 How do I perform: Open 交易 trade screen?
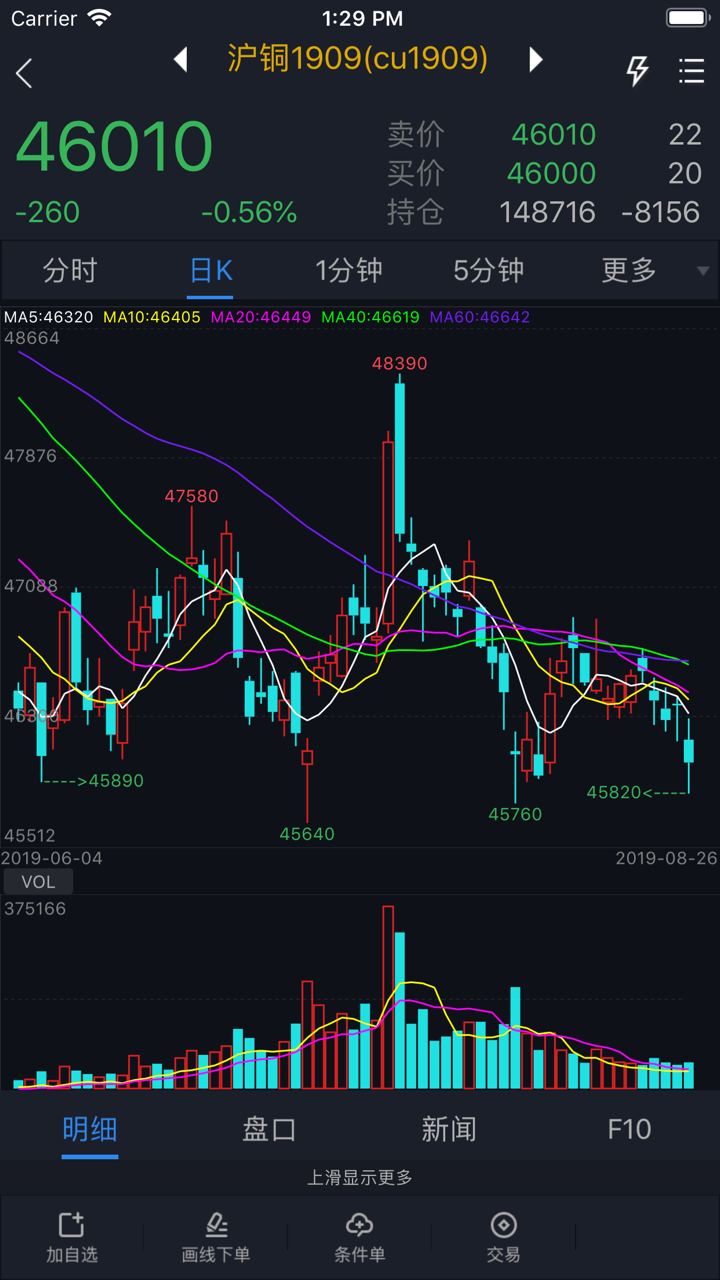pyautogui.click(x=503, y=1236)
